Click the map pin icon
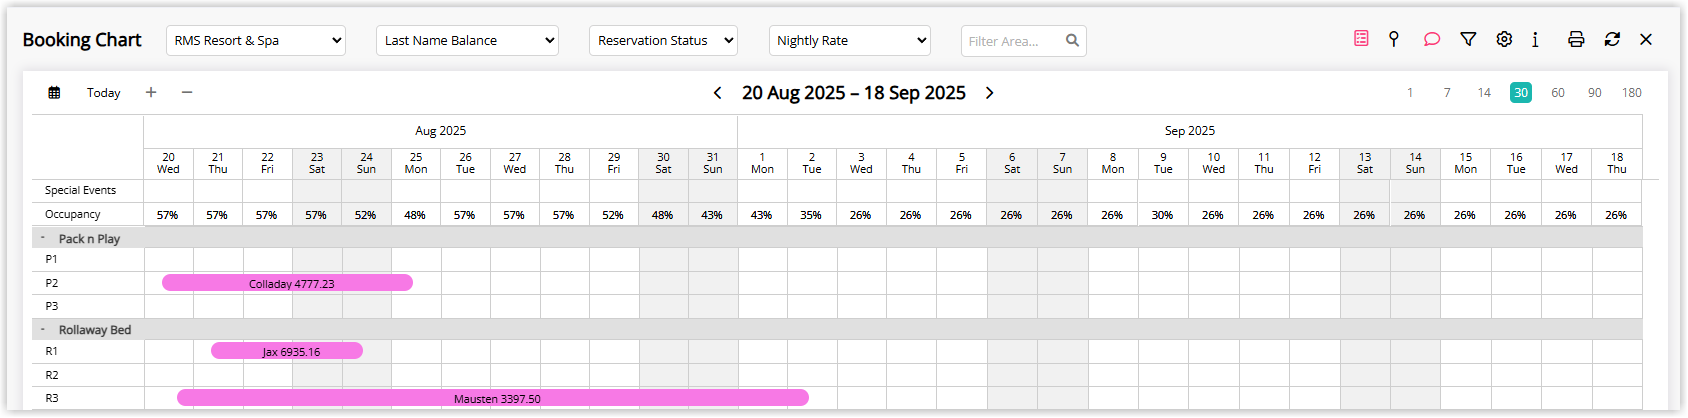The width and height of the screenshot is (1688, 418). coord(1394,39)
